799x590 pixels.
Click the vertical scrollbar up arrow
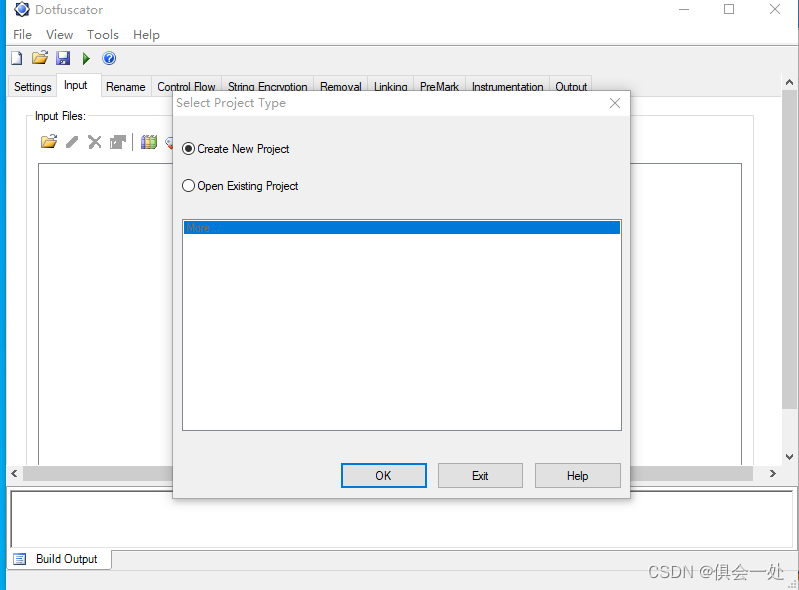coord(789,82)
